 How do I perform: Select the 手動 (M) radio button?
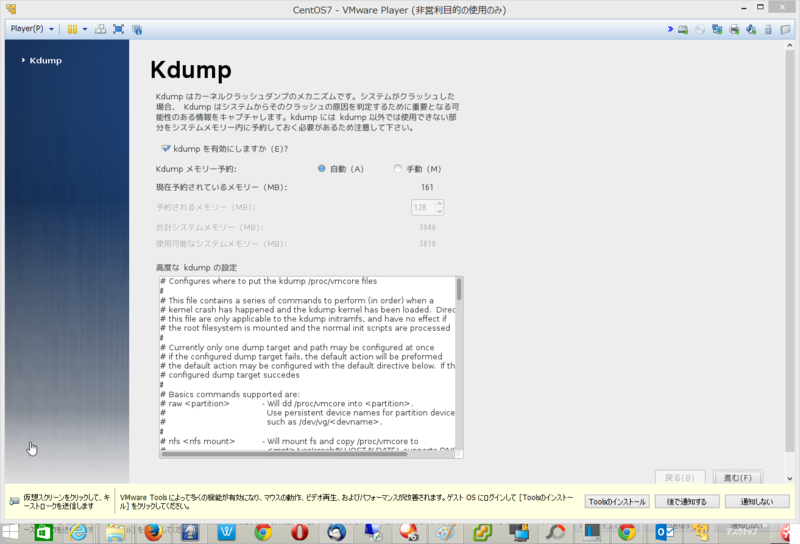[397, 168]
